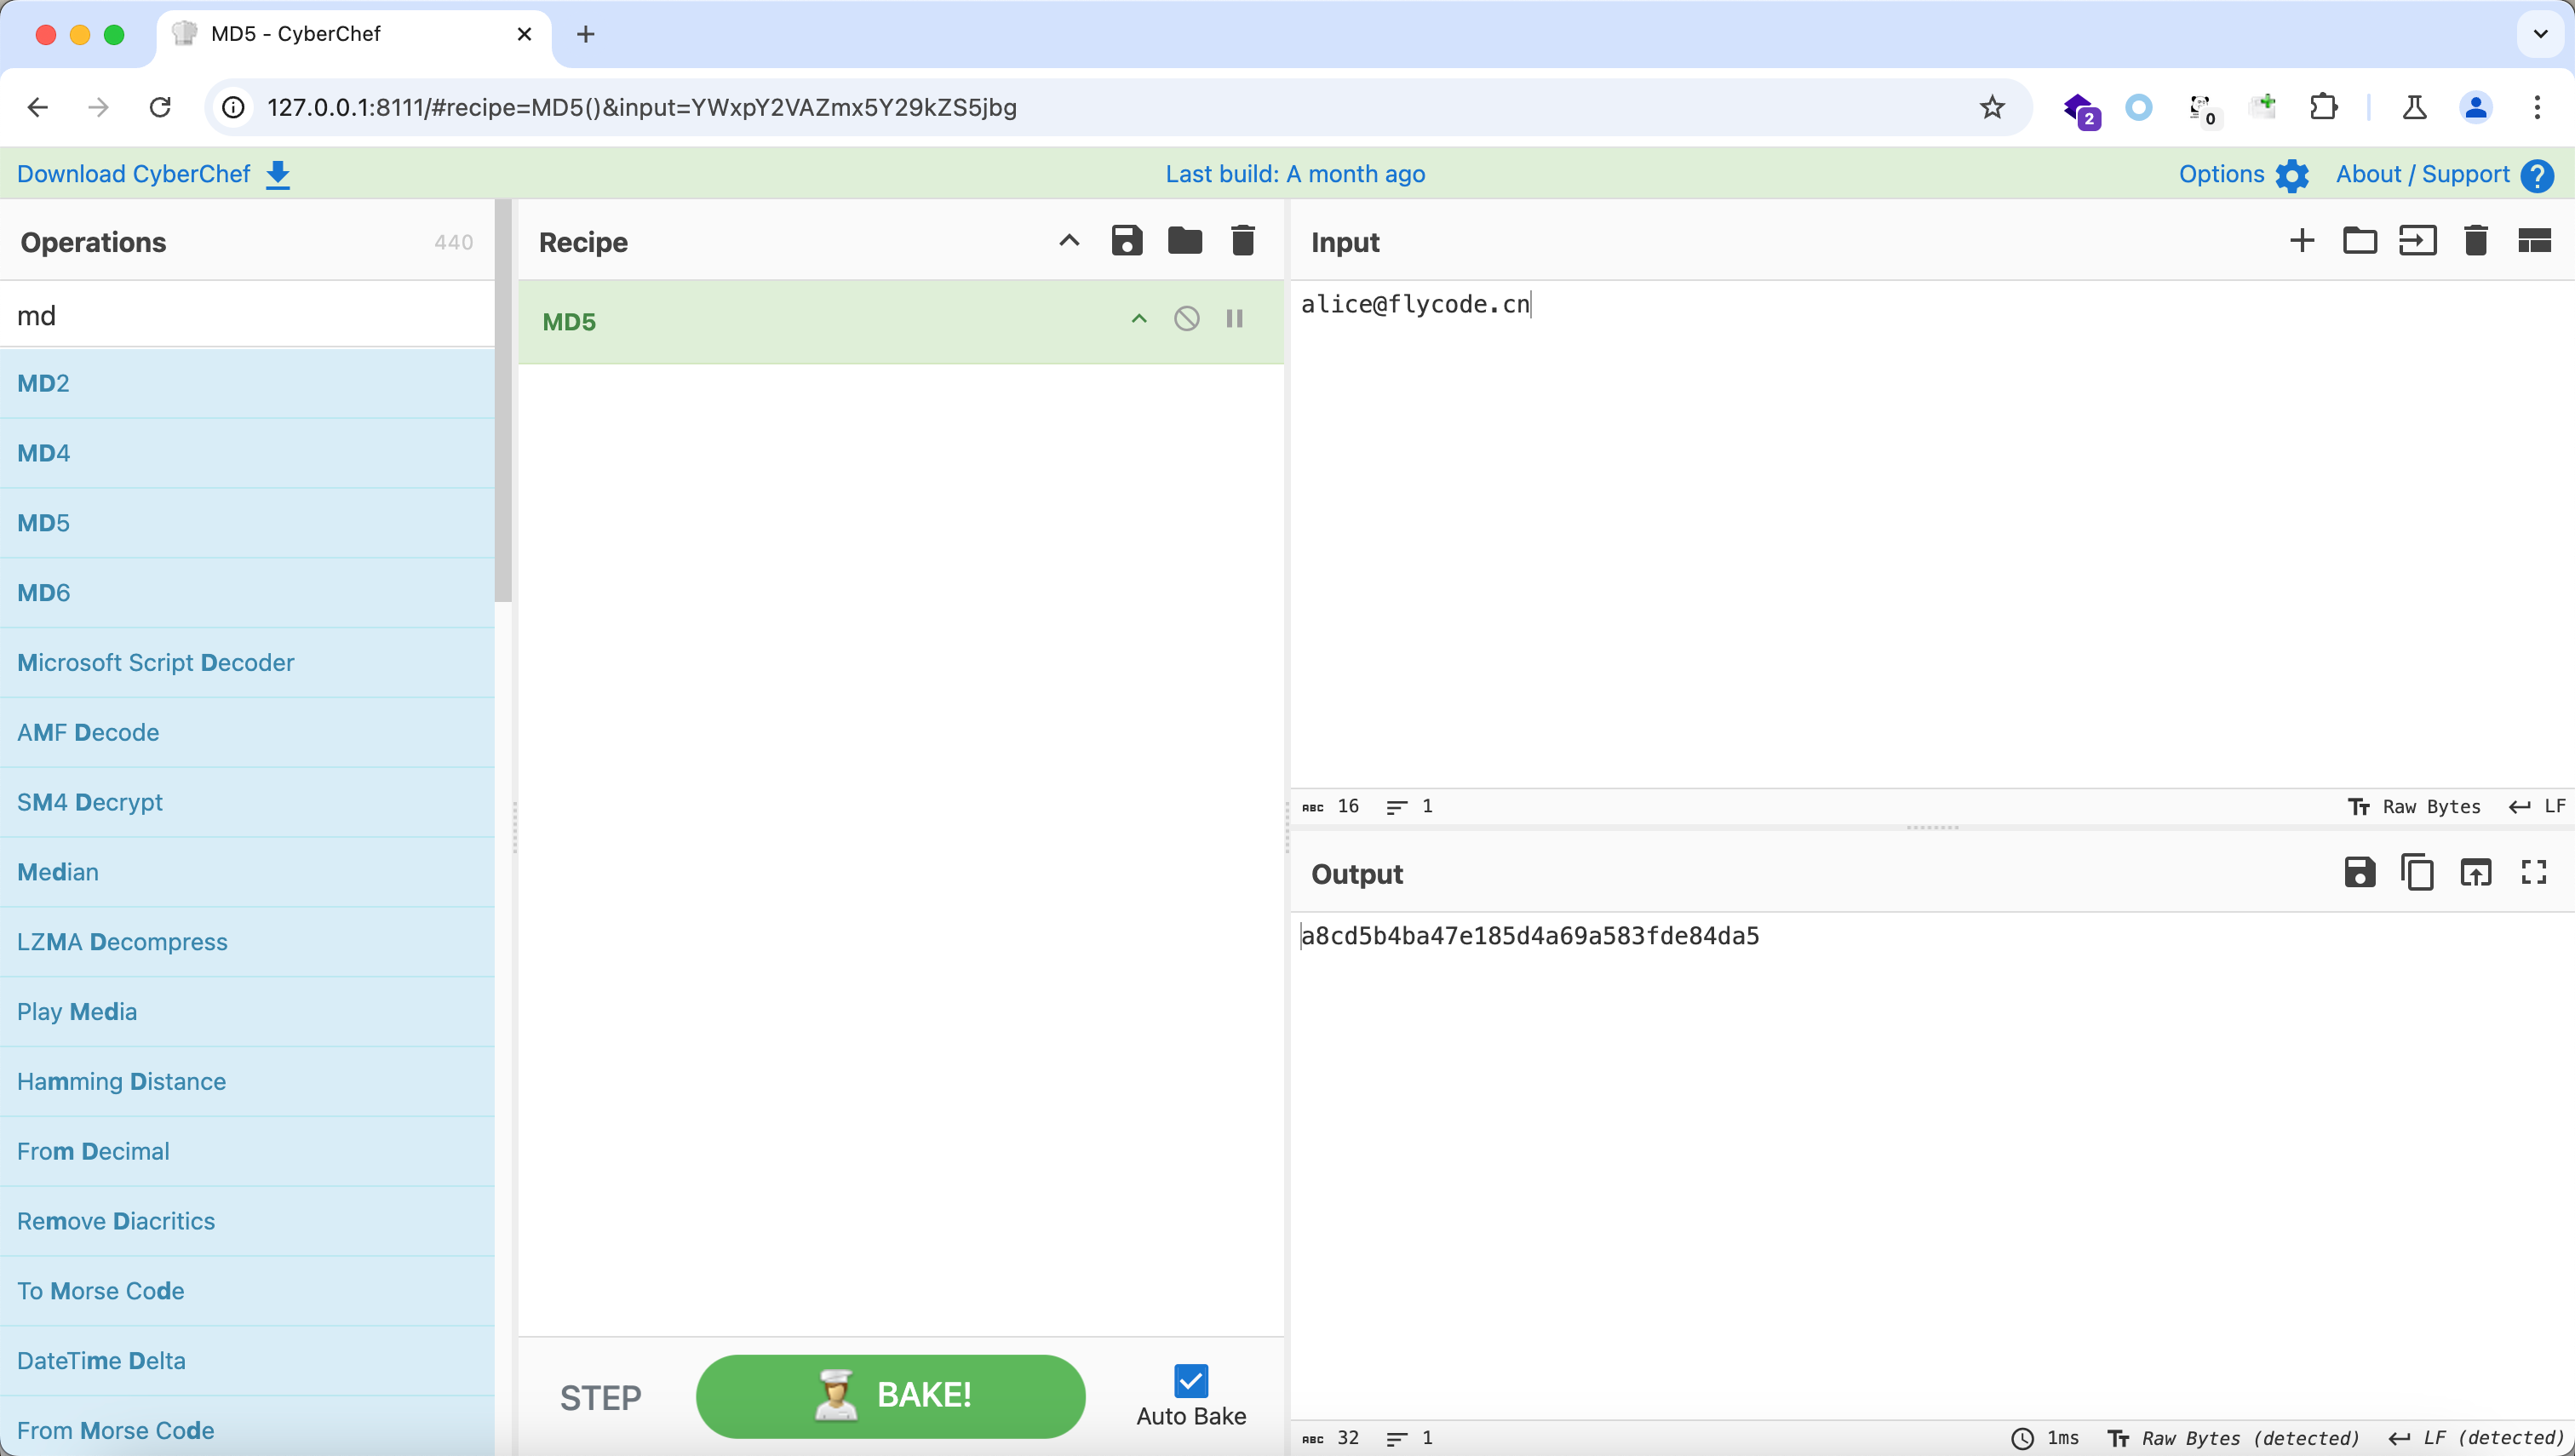Disable the MD5 operation in the recipe

pos(1186,319)
